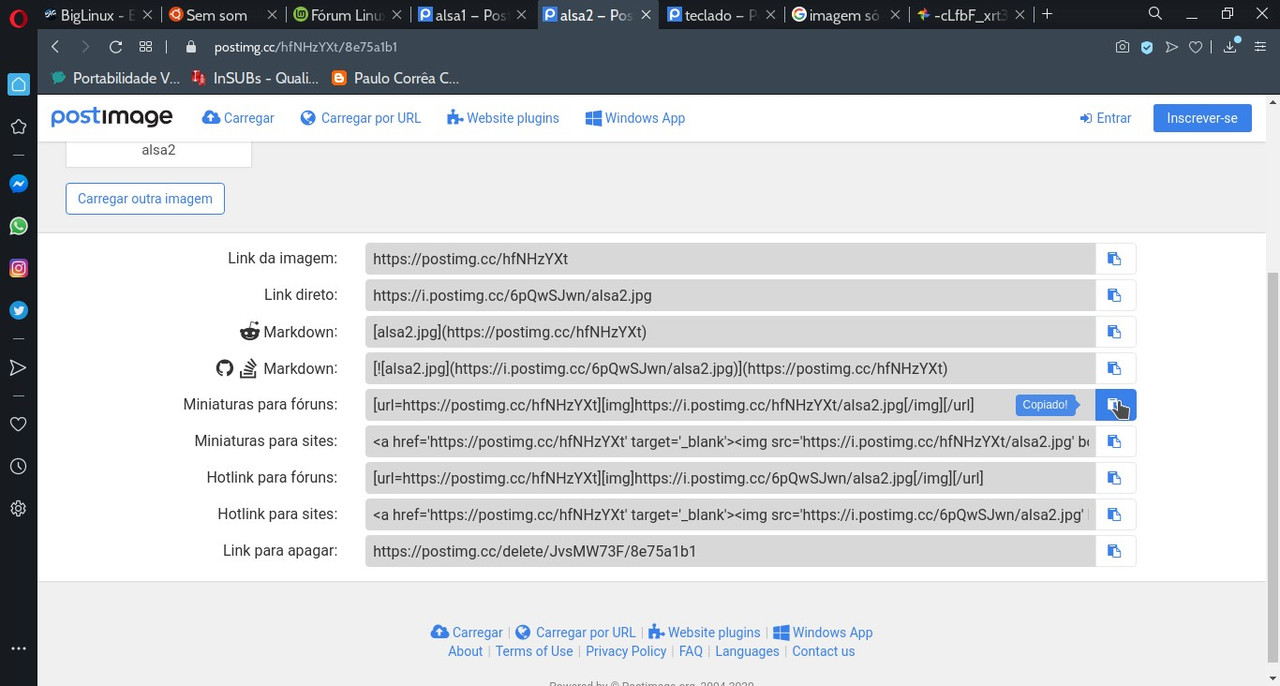Image resolution: width=1280 pixels, height=686 pixels.
Task: Copy the Reddit Markdown field
Action: [x=1115, y=332]
